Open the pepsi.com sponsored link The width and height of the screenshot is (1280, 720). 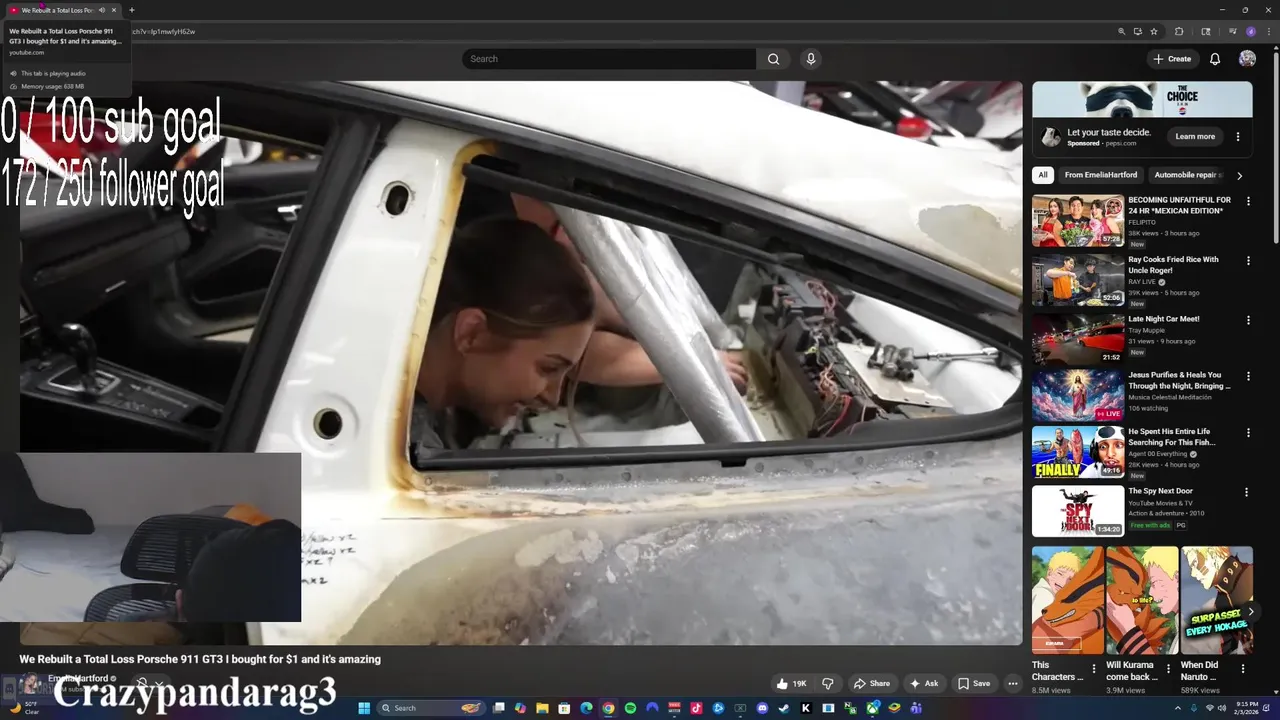point(1121,143)
